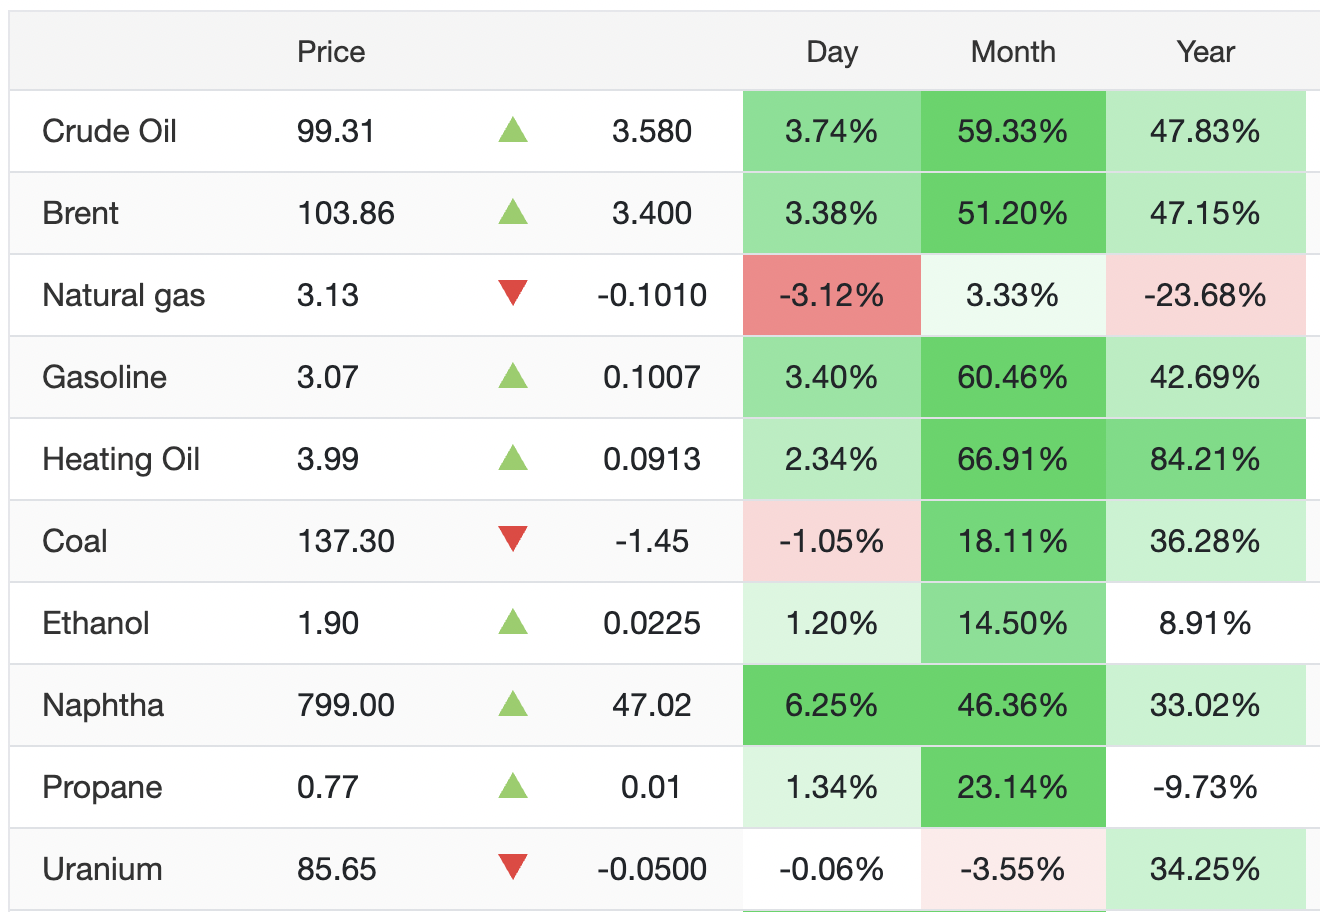This screenshot has height=912, width=1320.
Task: Click the green up arrow for Naphtha
Action: pos(513,704)
